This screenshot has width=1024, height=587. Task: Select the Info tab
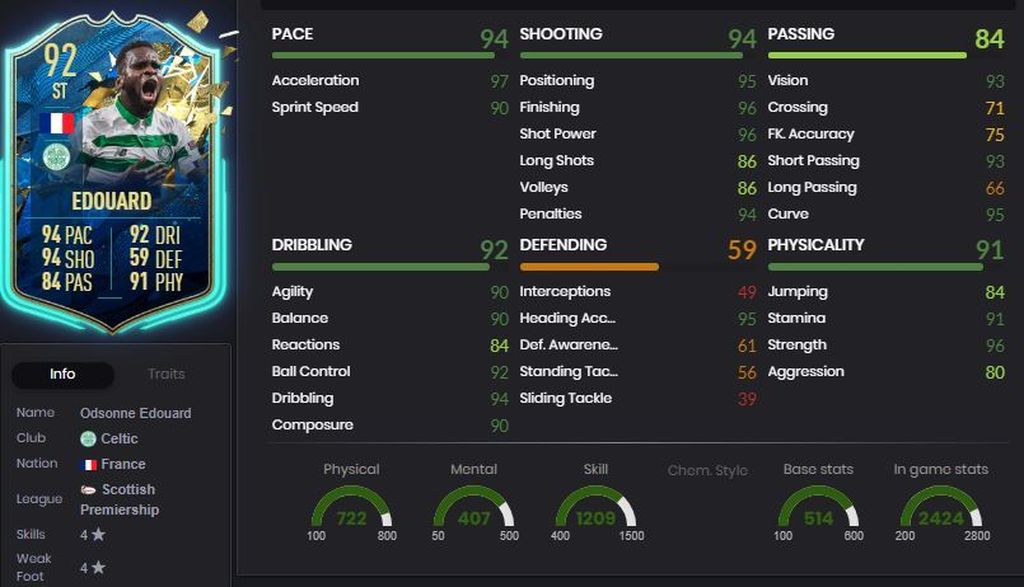pos(63,374)
